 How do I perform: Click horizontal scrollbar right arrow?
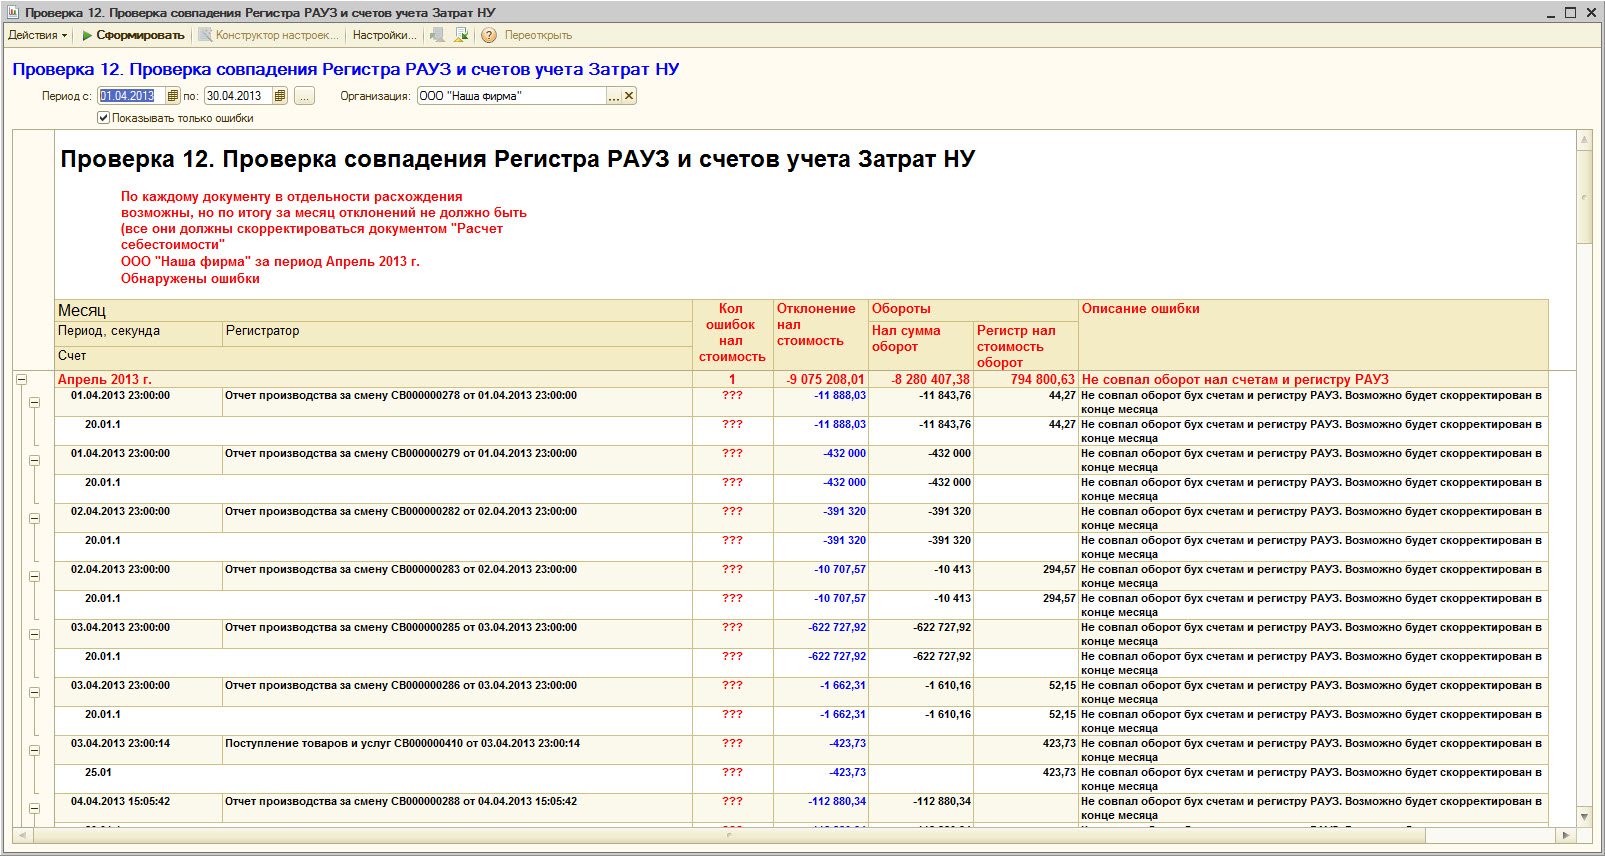pyautogui.click(x=1566, y=835)
